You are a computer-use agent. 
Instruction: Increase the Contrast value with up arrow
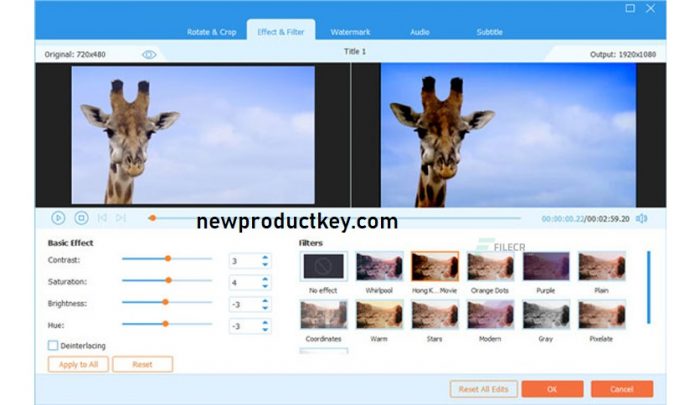click(x=265, y=256)
